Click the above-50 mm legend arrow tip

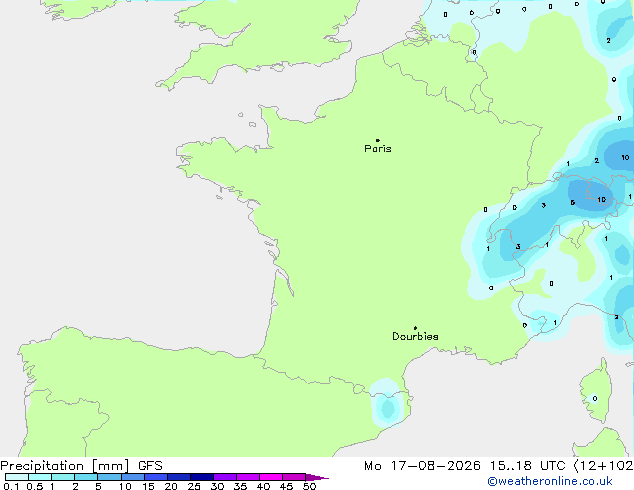point(317,477)
